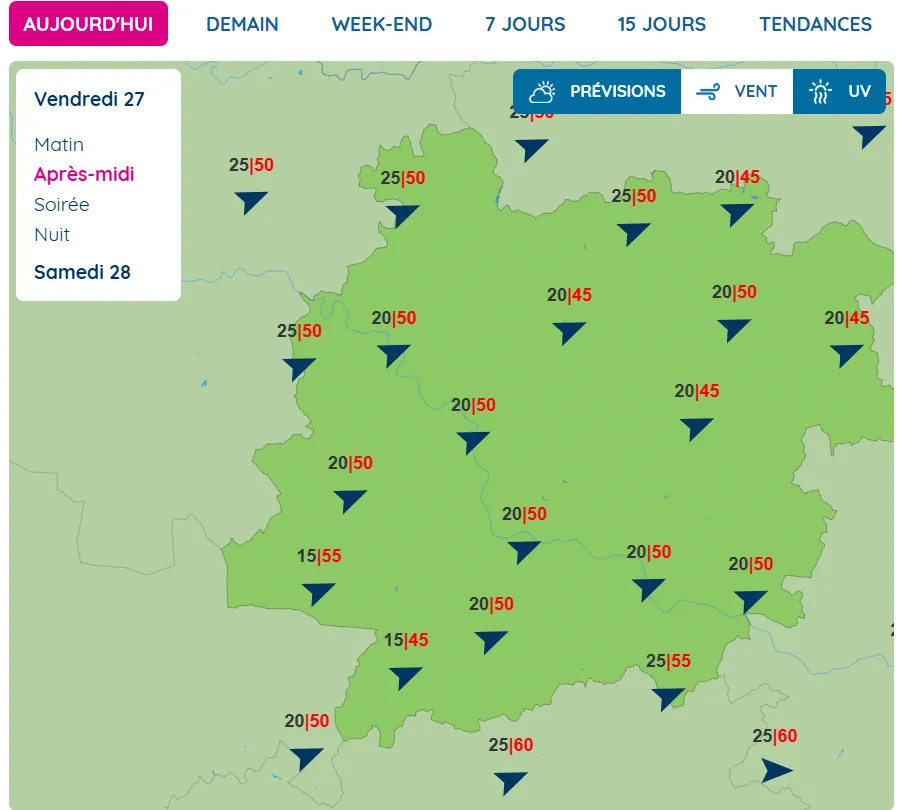Open the WEEK-END forecast tab
This screenshot has width=906, height=810.
click(382, 24)
